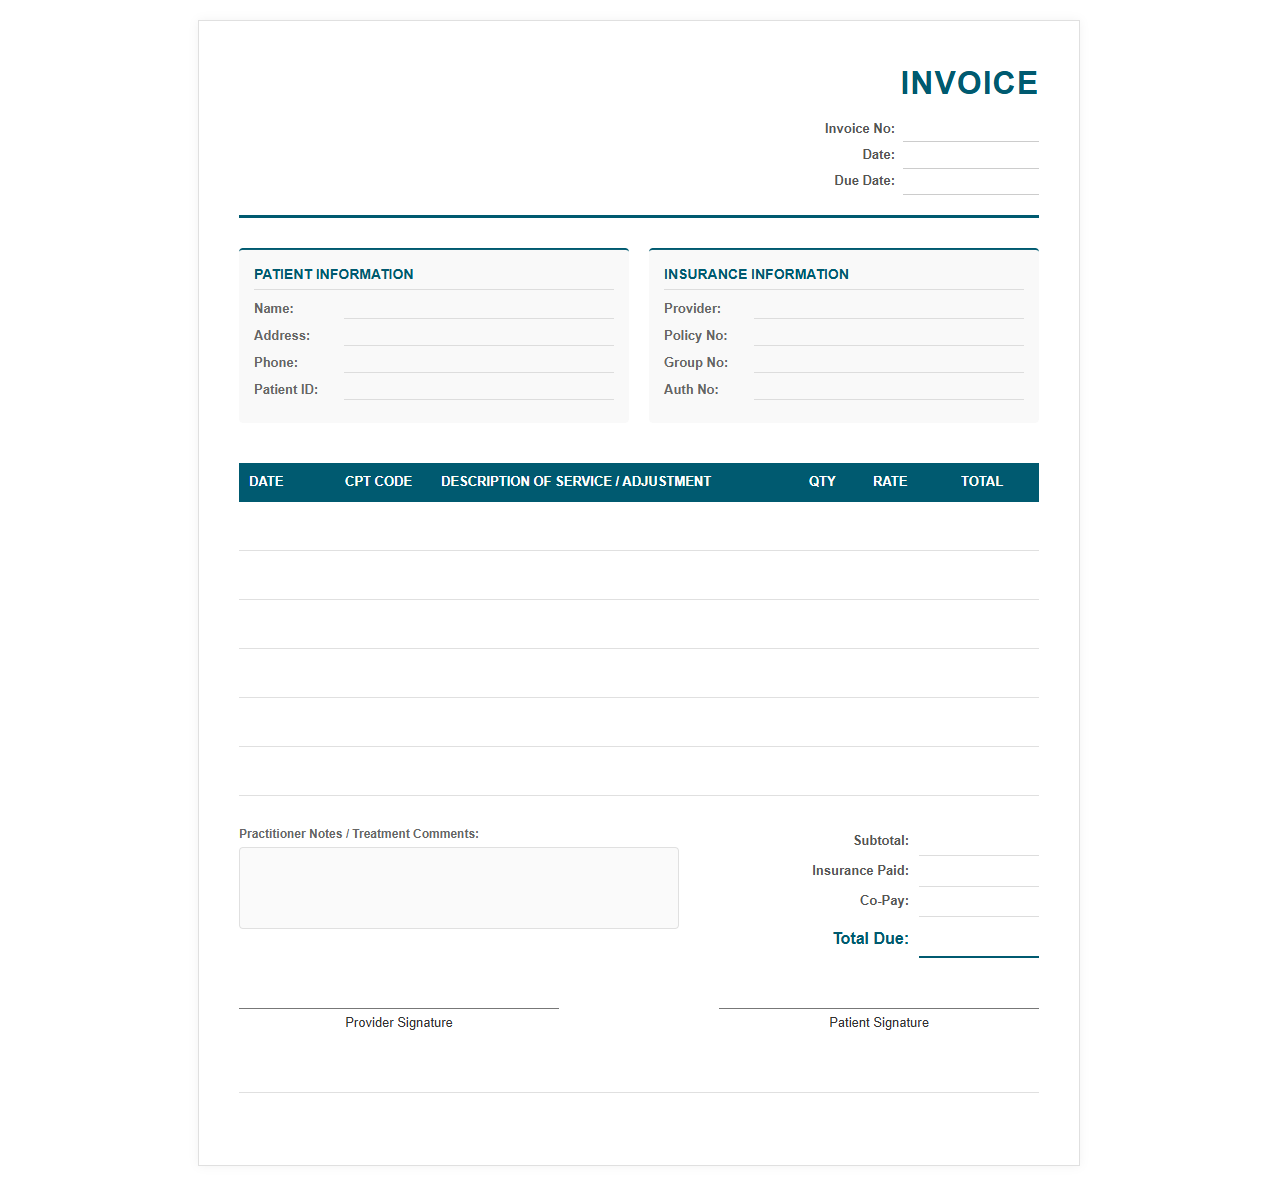
Task: Select the Practitioner Notes / Treatment Comments label
Action: [x=359, y=834]
